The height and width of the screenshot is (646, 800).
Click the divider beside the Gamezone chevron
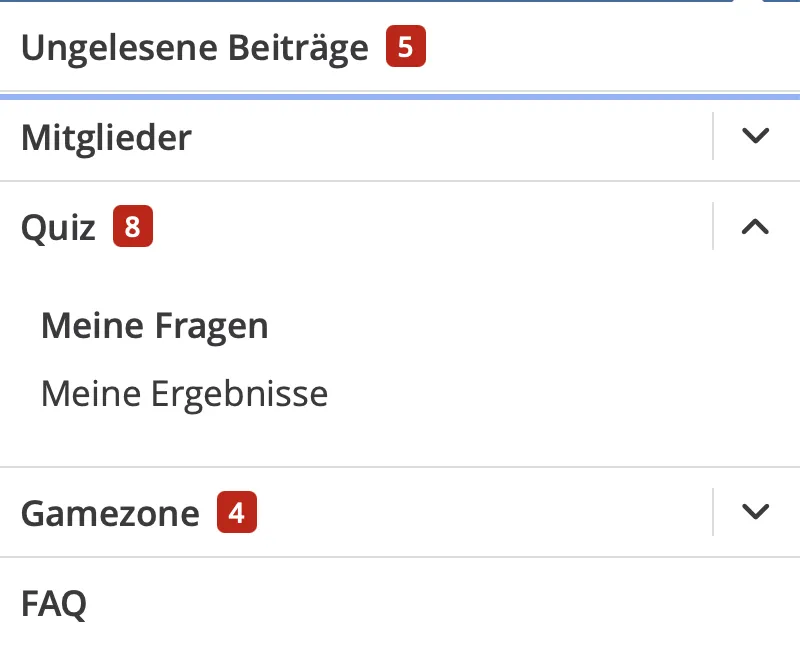(x=713, y=511)
